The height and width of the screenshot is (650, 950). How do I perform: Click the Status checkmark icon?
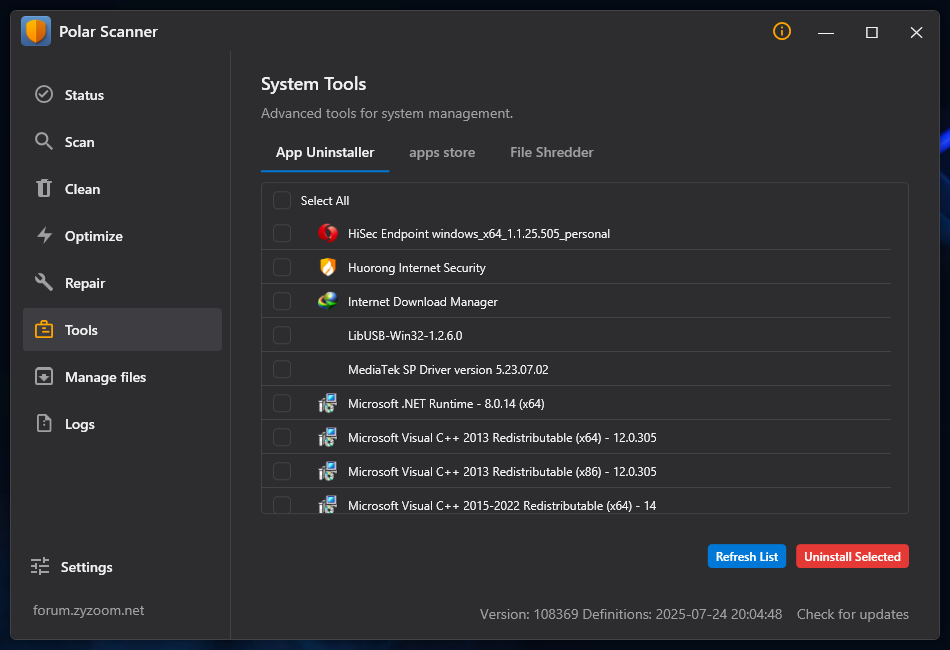pos(44,95)
